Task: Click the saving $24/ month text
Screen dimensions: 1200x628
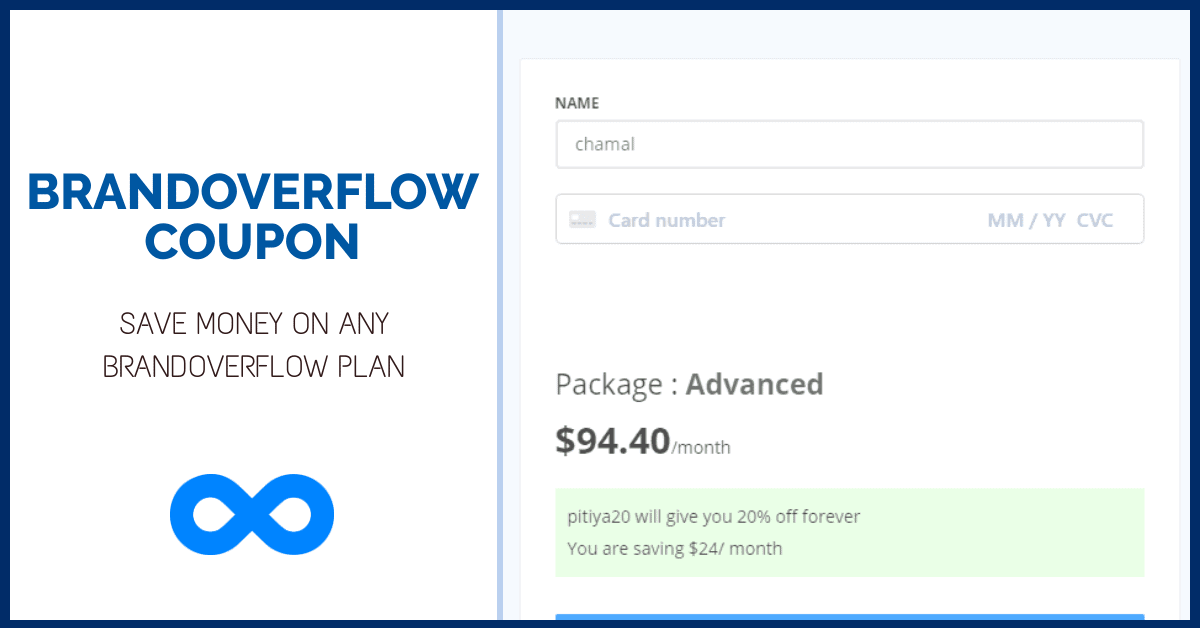Action: point(673,548)
